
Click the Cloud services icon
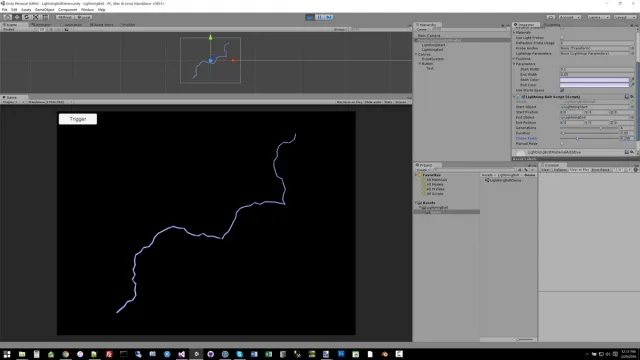point(551,17)
